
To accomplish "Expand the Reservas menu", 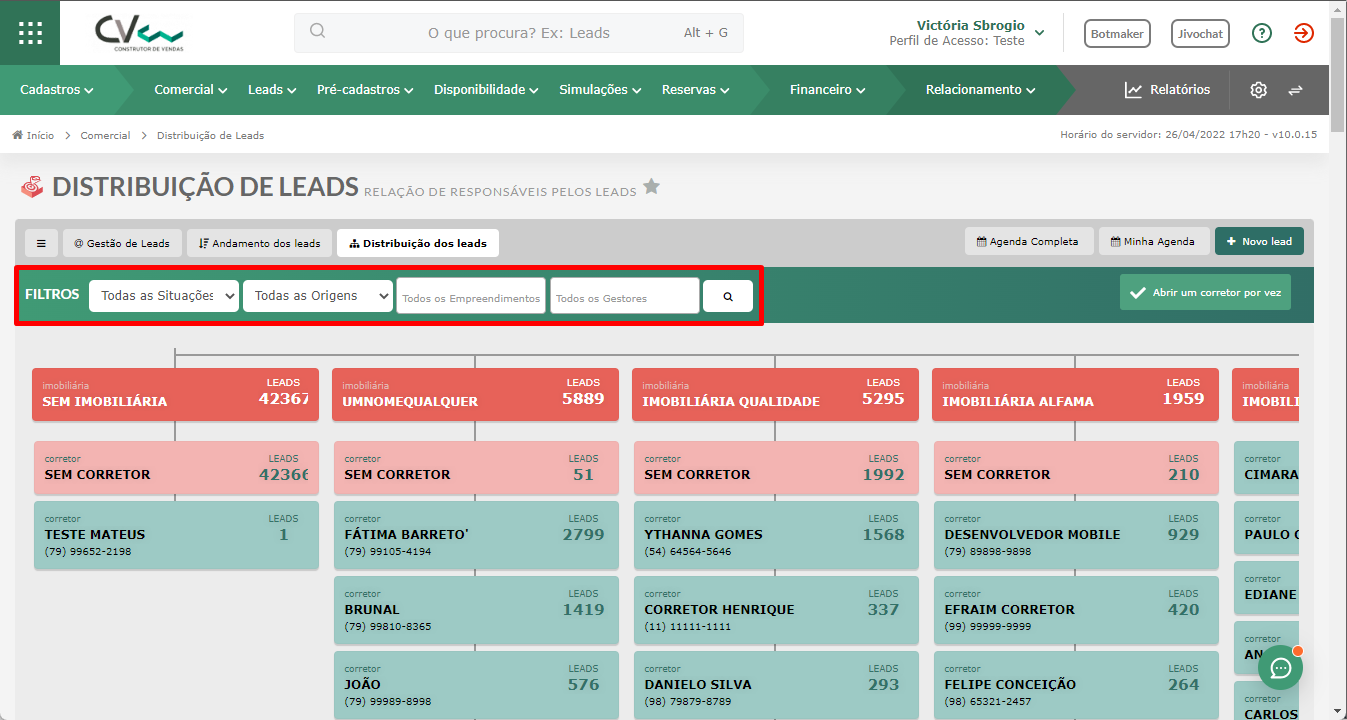I will tap(695, 90).
